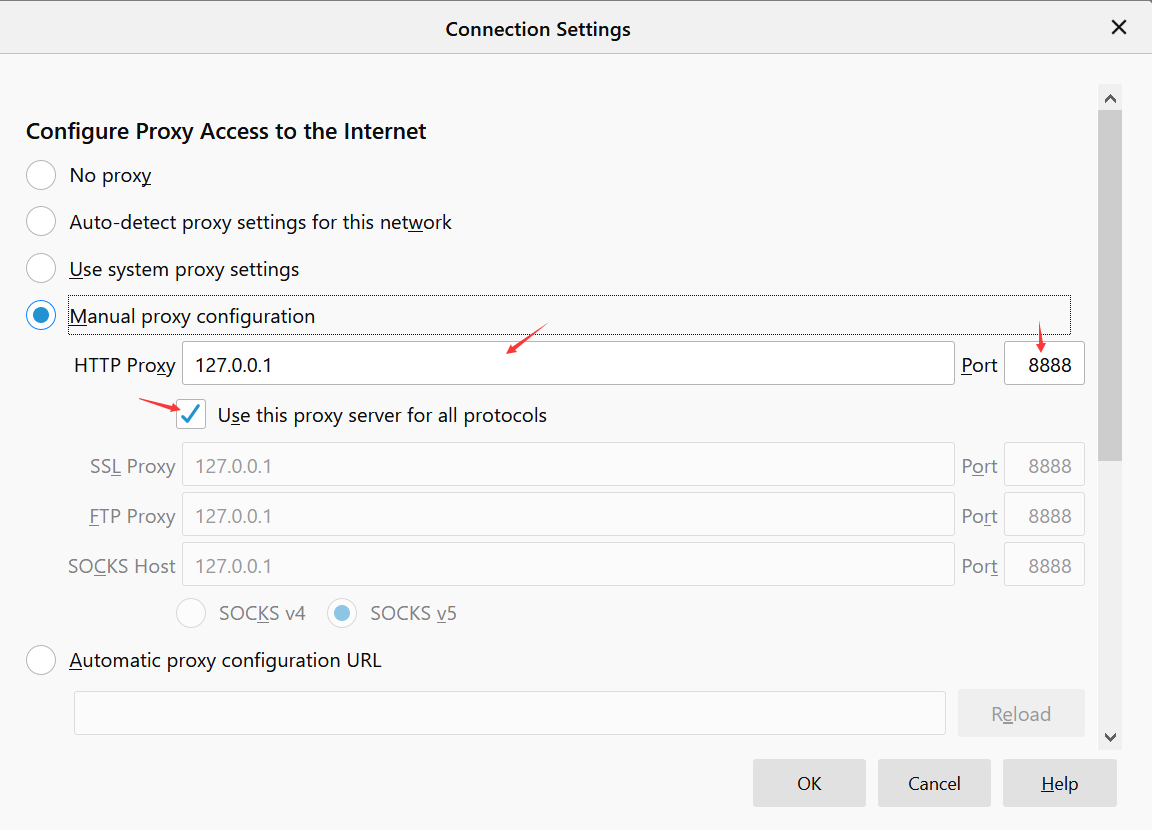Select the SOCKS v4 radio button

coord(191,613)
